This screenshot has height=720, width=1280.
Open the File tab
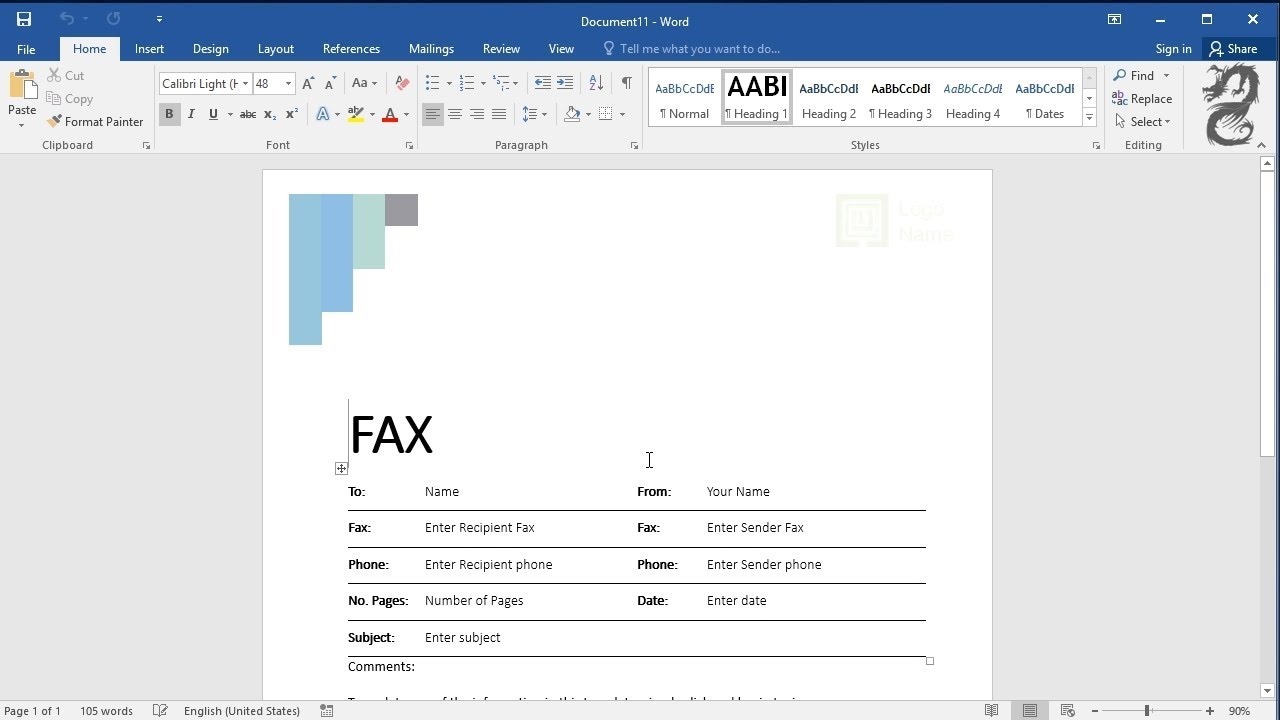click(x=26, y=49)
